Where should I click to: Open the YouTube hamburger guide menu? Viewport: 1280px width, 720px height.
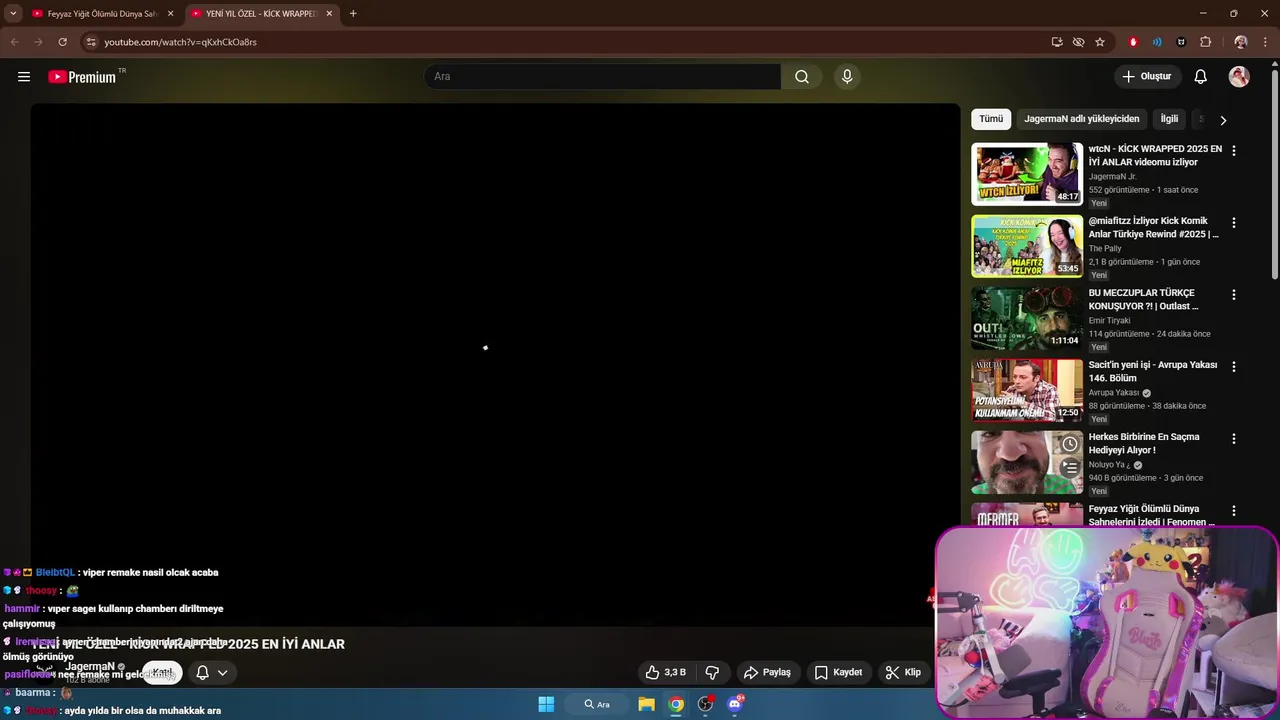point(24,77)
